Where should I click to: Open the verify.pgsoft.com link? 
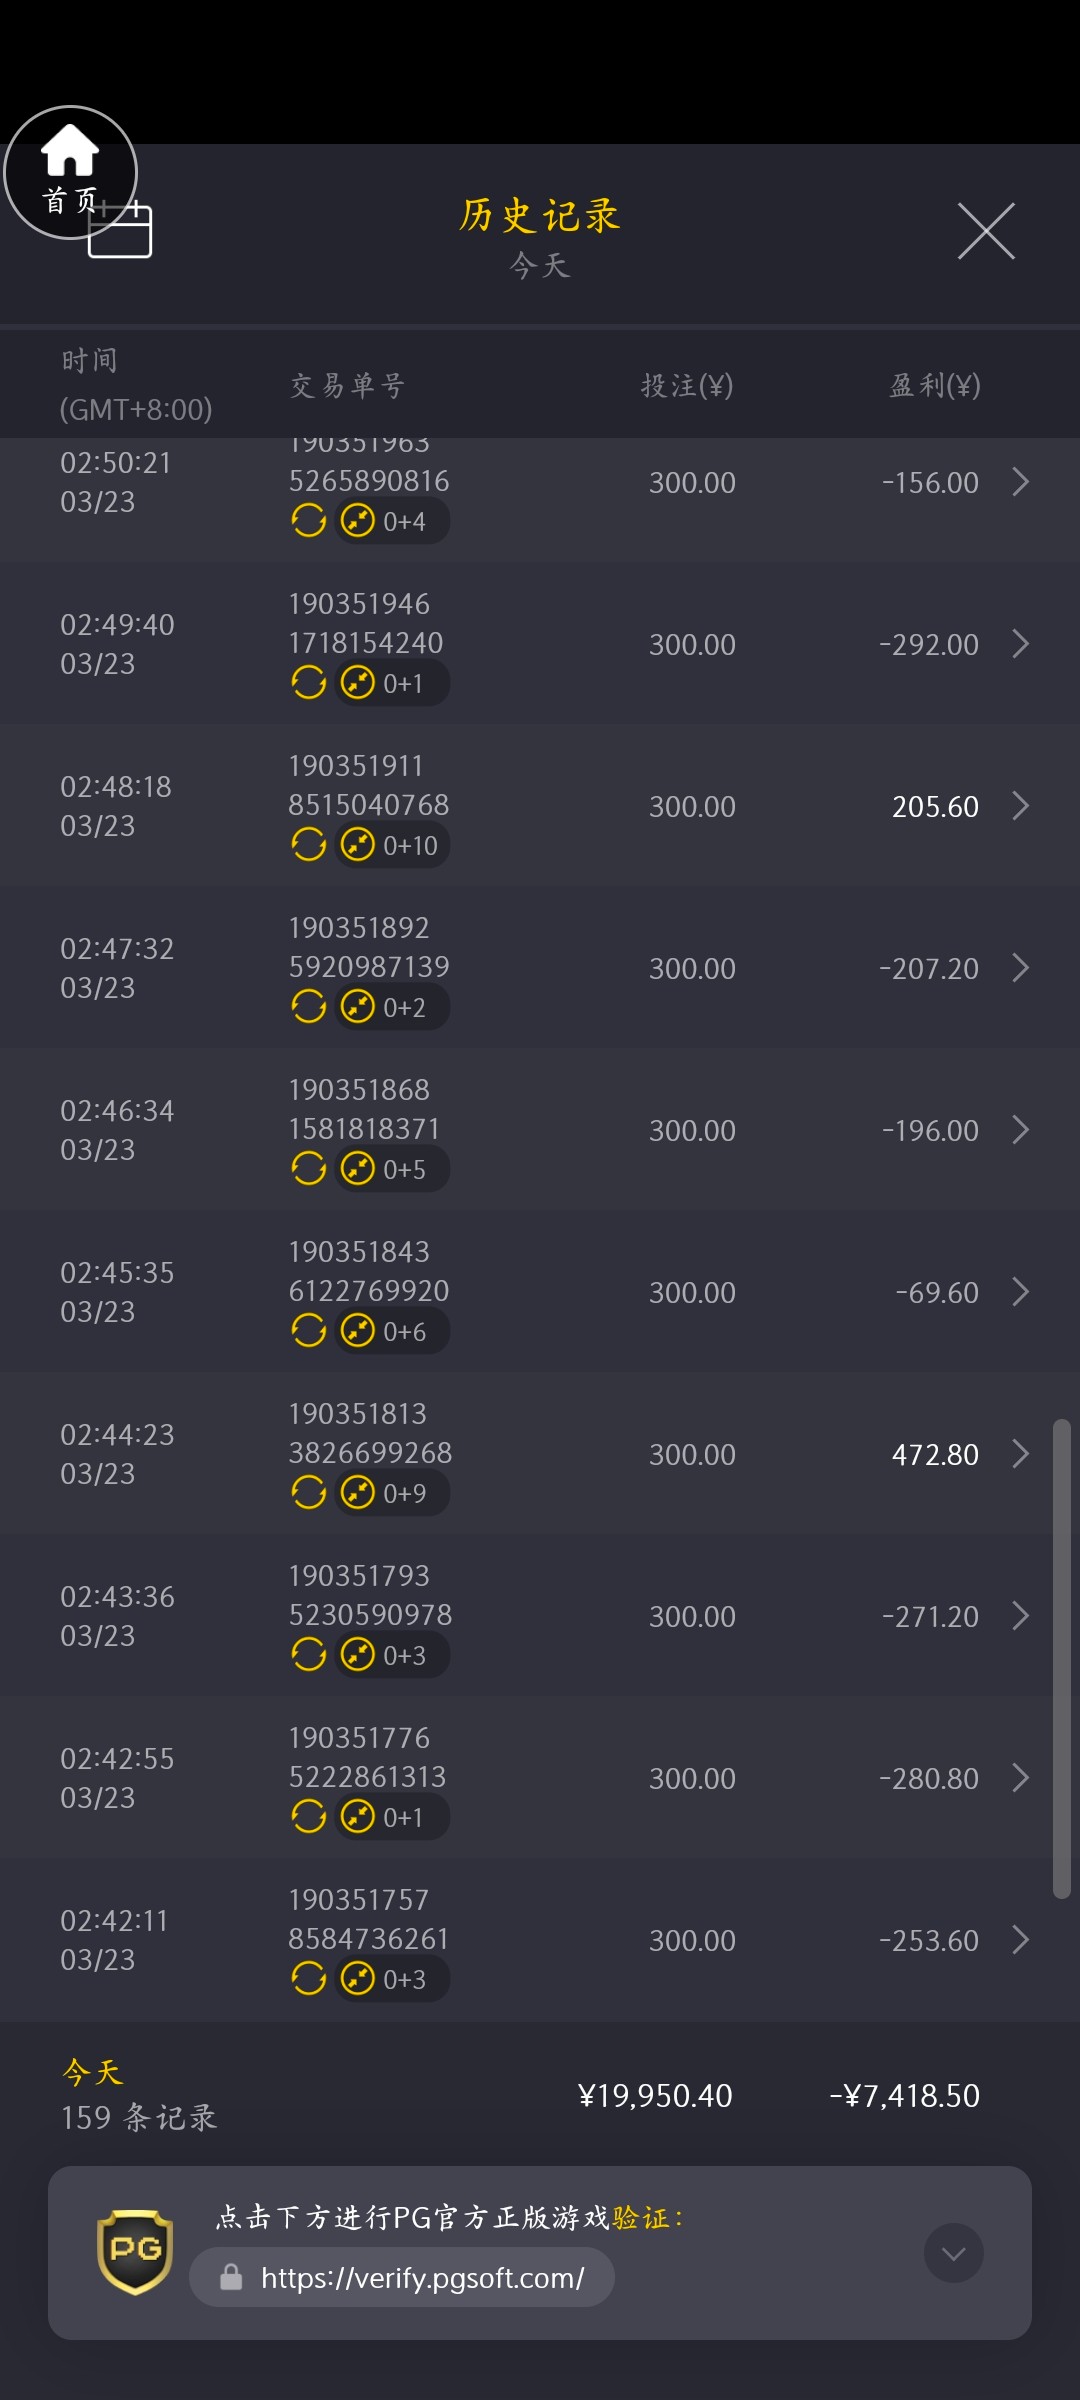tap(422, 2278)
